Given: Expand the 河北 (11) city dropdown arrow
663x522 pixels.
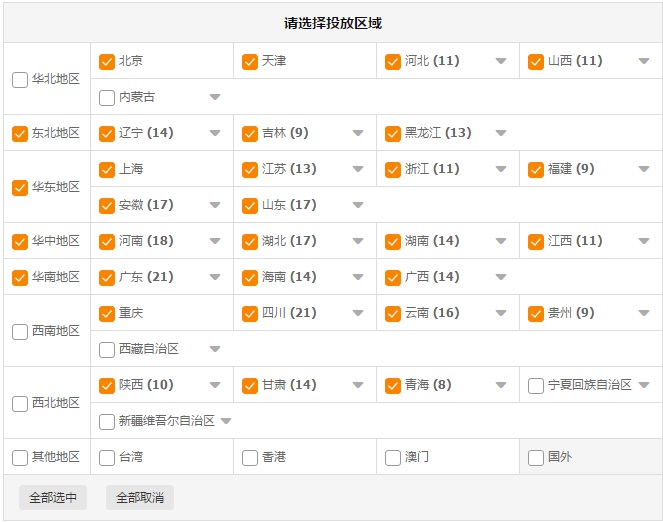Looking at the screenshot, I should pyautogui.click(x=501, y=61).
